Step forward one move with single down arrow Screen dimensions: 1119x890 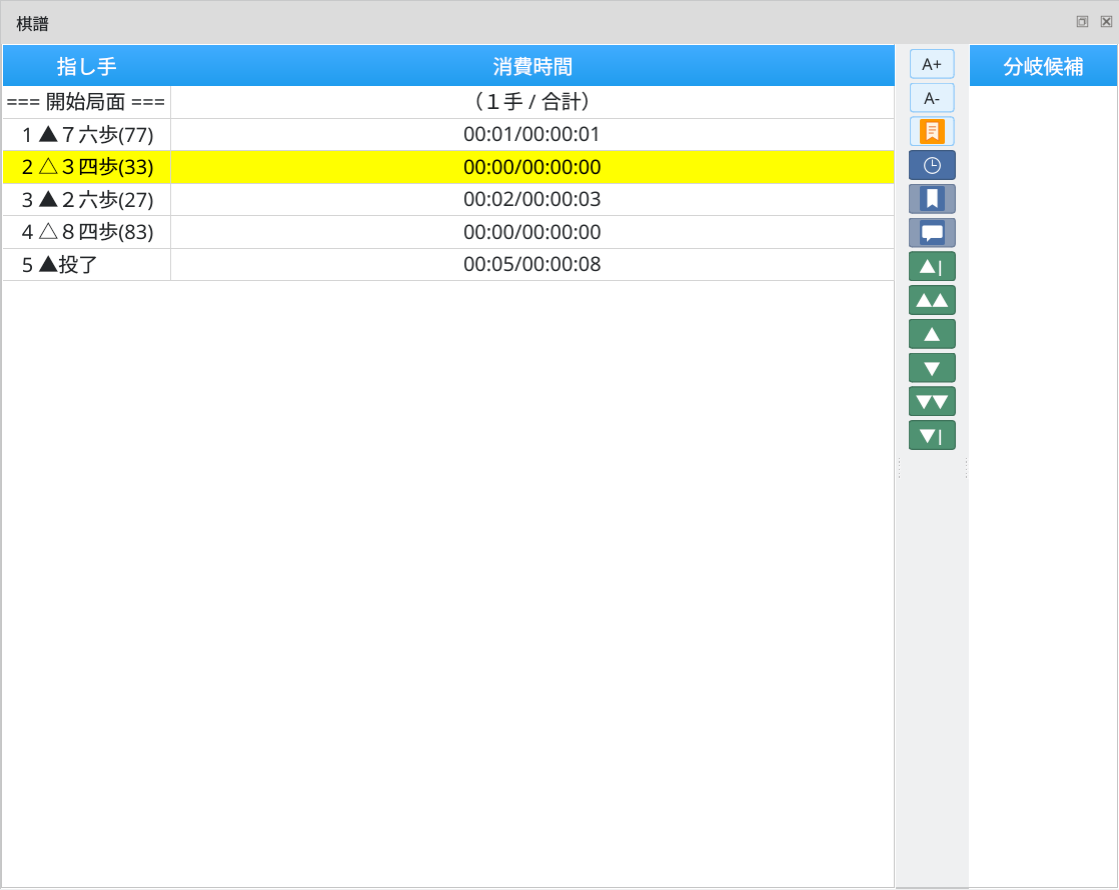point(931,368)
